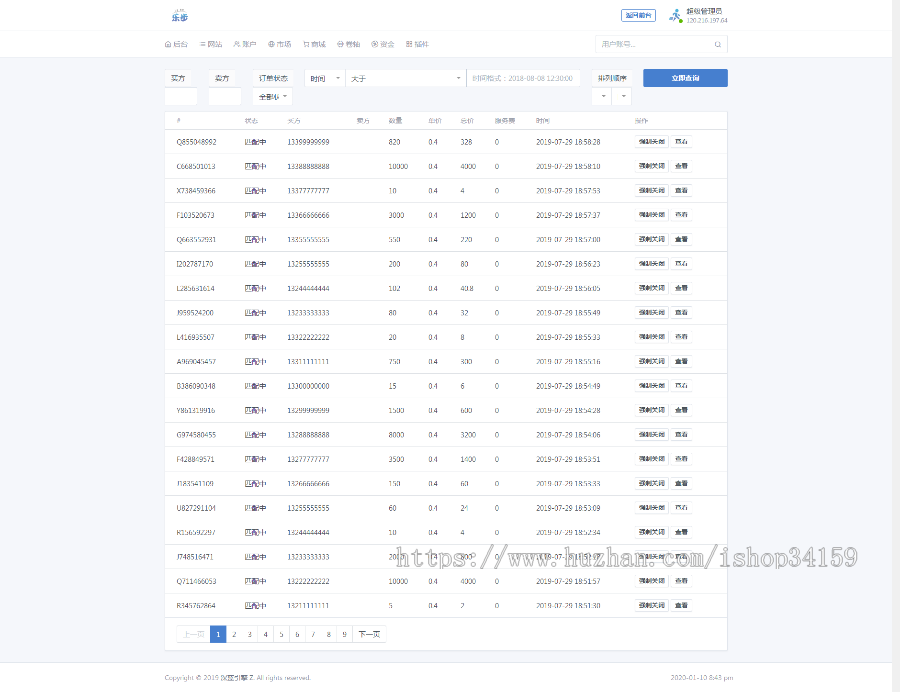The height and width of the screenshot is (692, 900).
Task: Open a 排列顺序 sorting dropdown
Action: click(604, 95)
